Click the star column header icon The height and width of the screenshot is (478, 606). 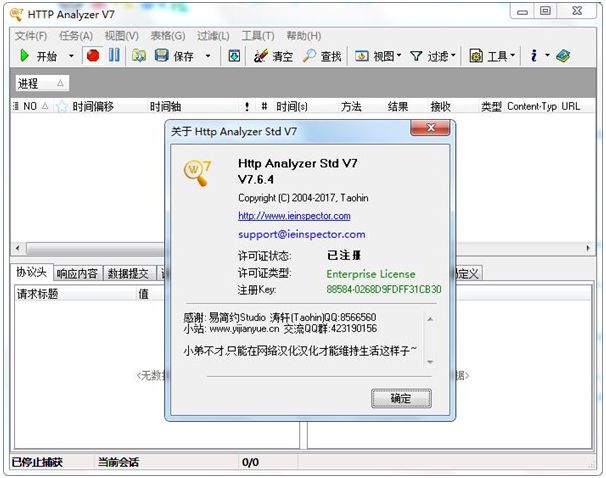coord(62,106)
